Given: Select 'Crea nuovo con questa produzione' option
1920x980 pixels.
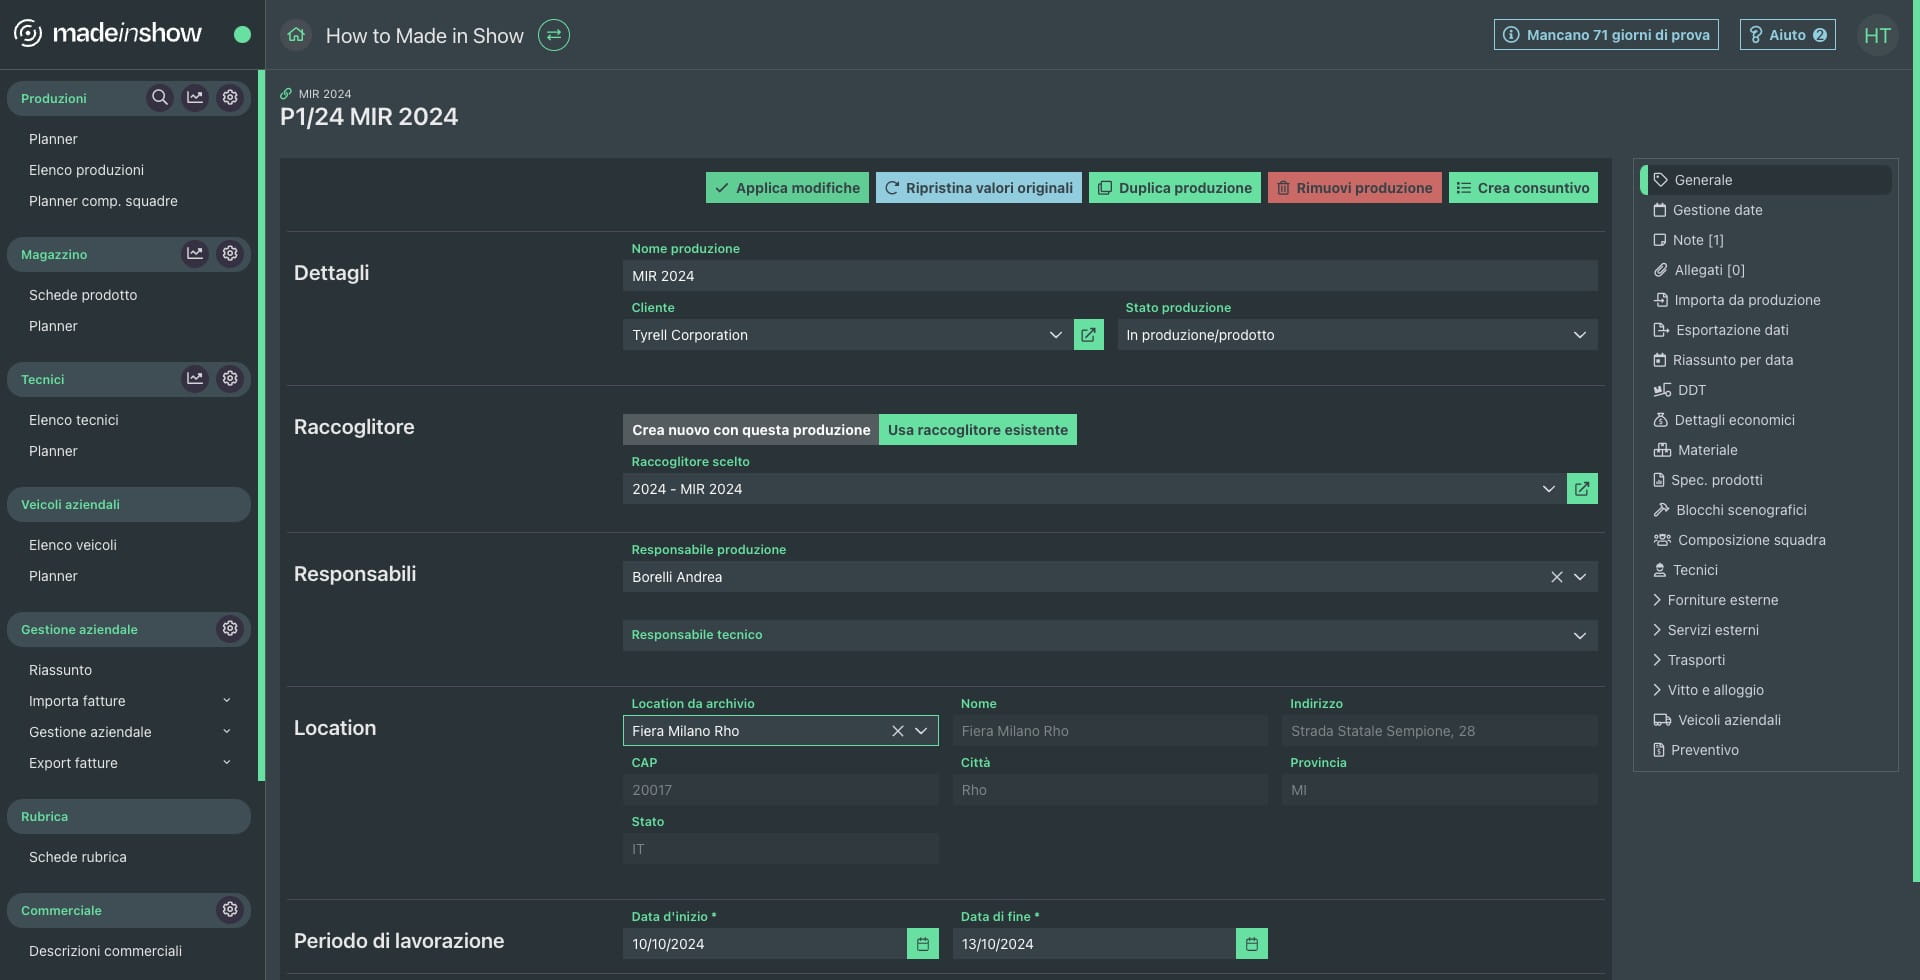Looking at the screenshot, I should 751,429.
